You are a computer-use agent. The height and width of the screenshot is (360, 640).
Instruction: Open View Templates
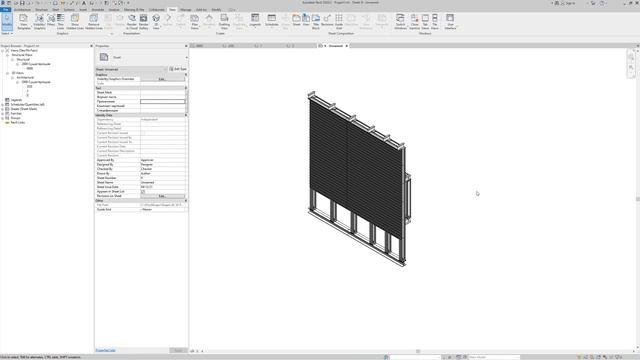pyautogui.click(x=24, y=22)
